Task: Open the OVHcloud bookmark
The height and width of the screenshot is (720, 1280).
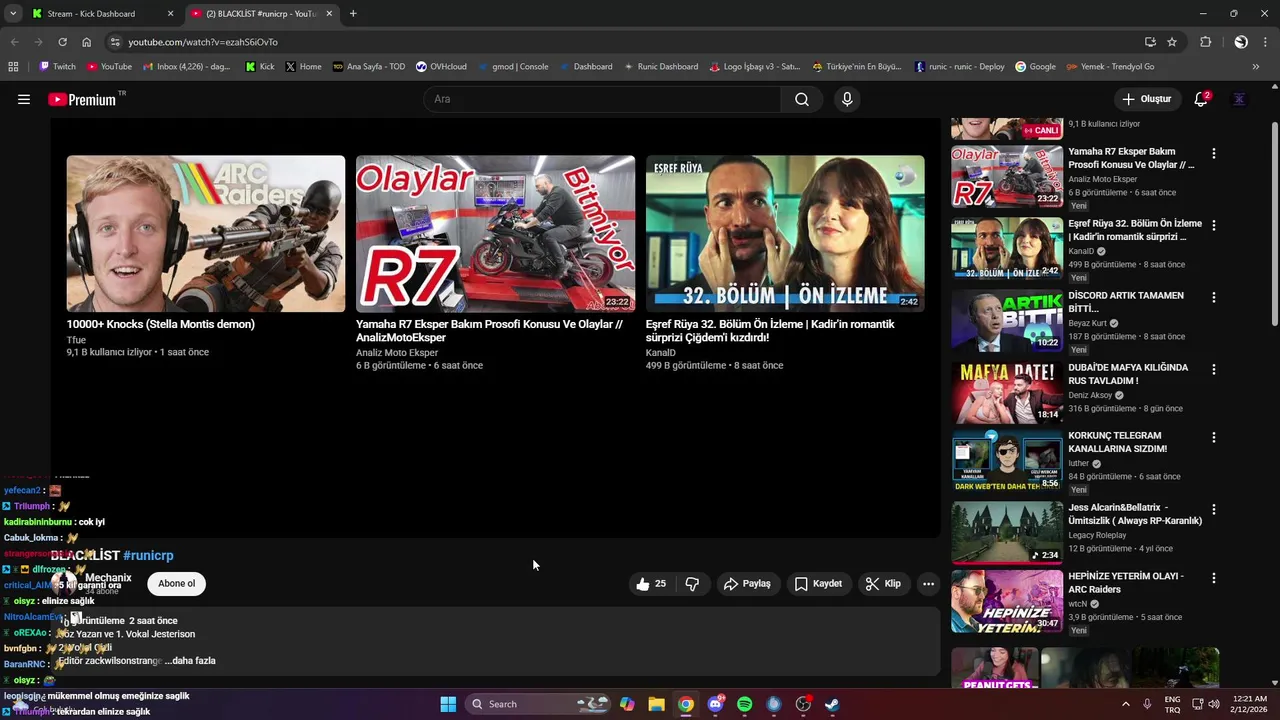Action: [441, 67]
